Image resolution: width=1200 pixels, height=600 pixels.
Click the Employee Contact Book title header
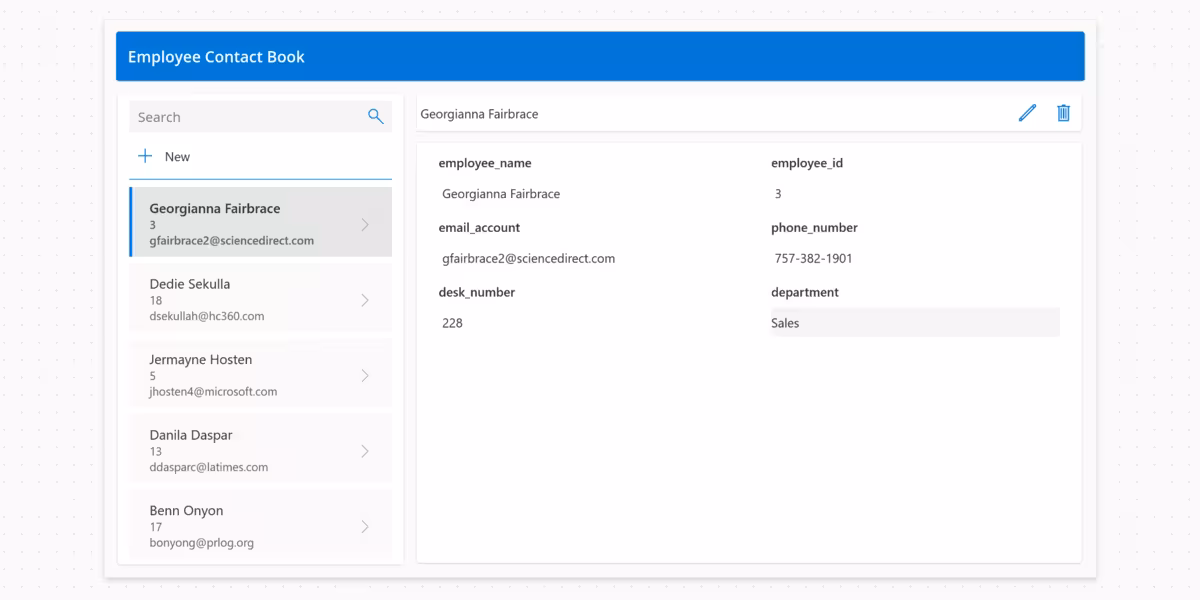pos(215,56)
